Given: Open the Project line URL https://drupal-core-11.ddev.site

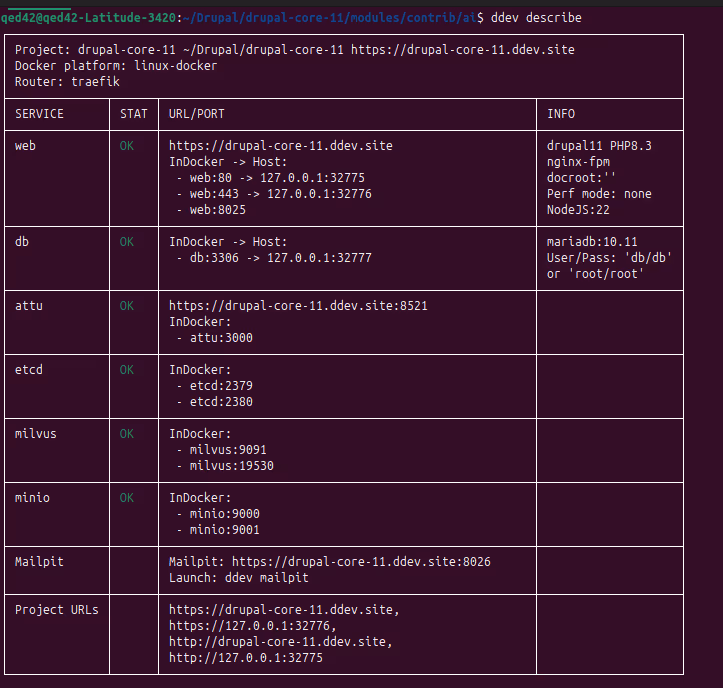Looking at the screenshot, I should (x=462, y=50).
